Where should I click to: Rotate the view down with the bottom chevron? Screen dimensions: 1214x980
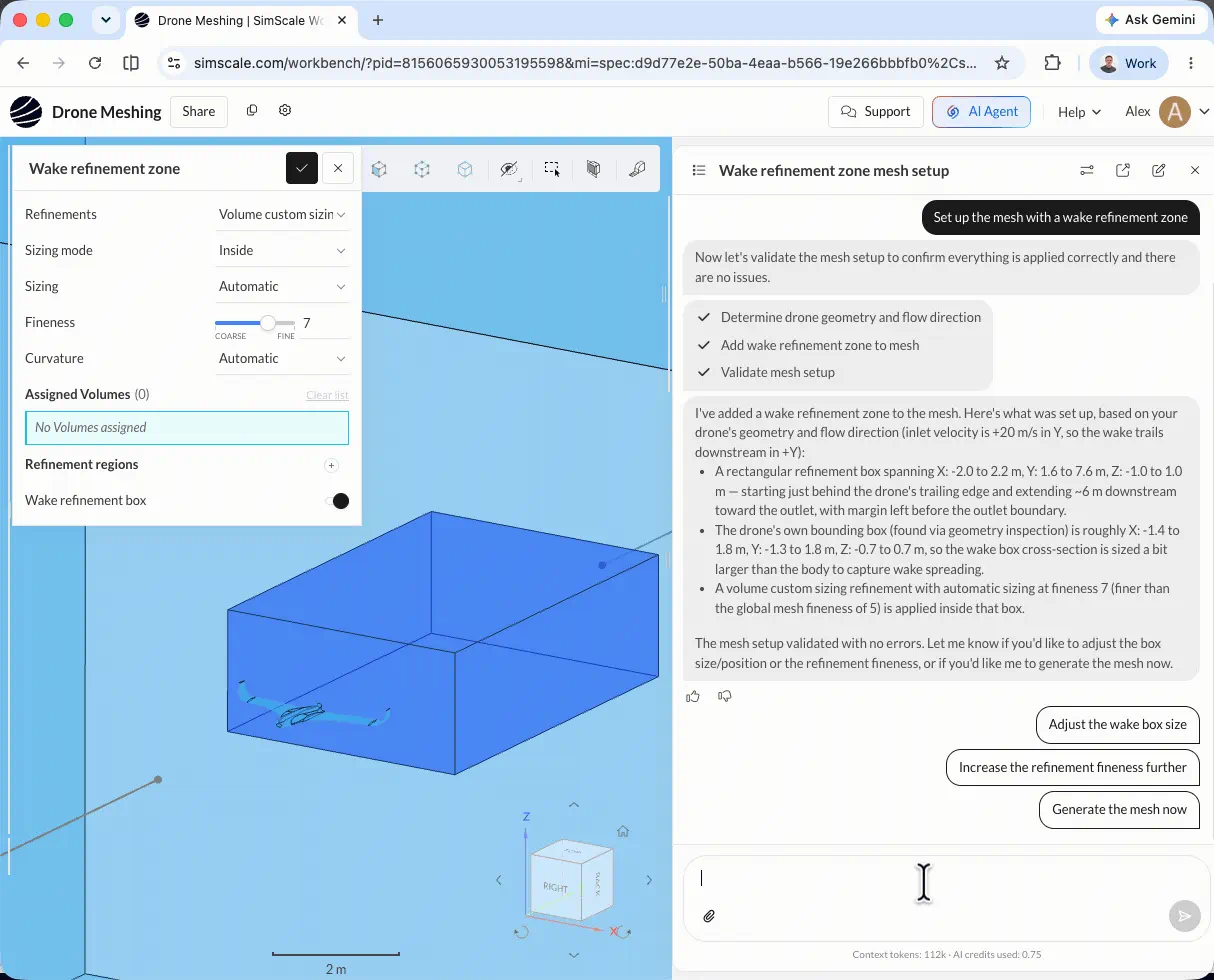coord(574,955)
